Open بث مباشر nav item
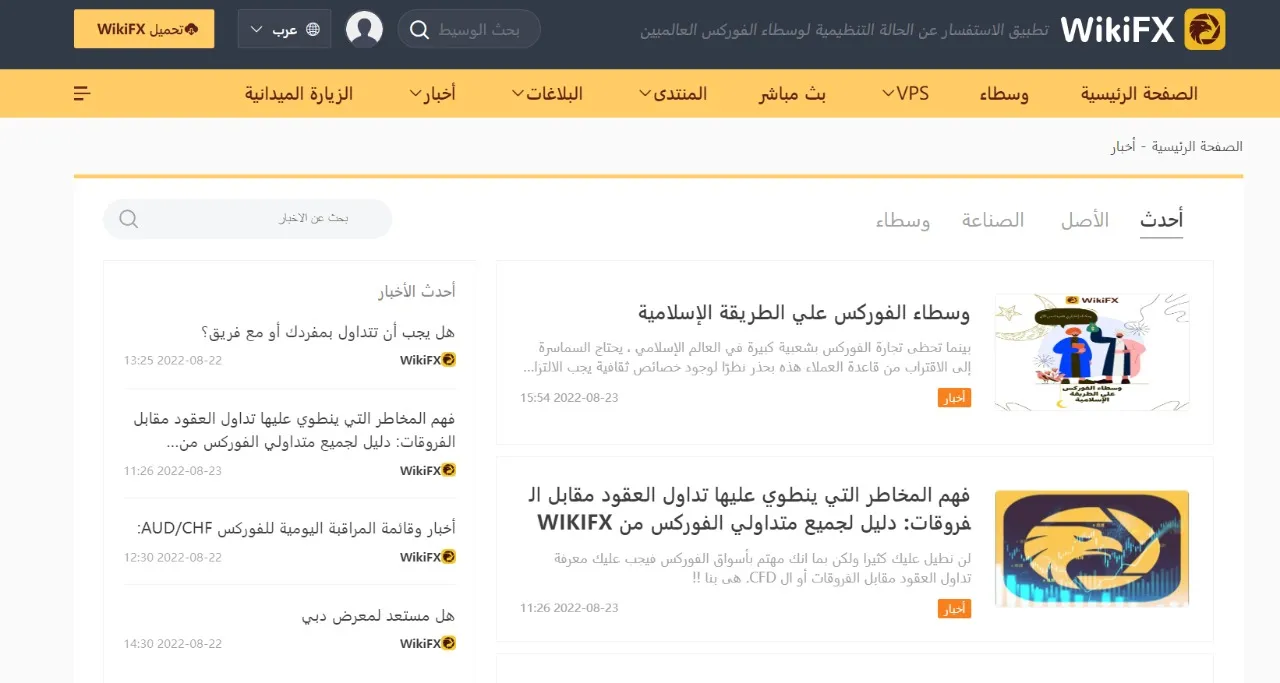1280x683 pixels. (x=792, y=93)
